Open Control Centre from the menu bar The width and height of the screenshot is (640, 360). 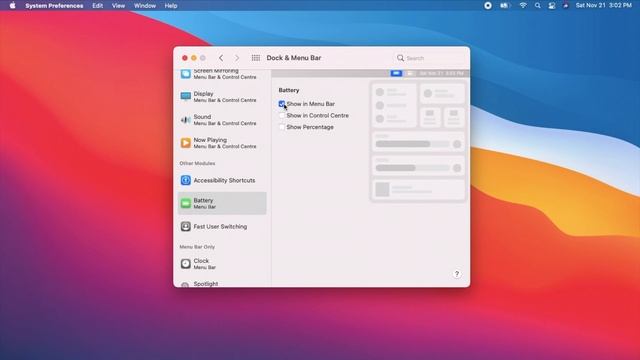[552, 6]
